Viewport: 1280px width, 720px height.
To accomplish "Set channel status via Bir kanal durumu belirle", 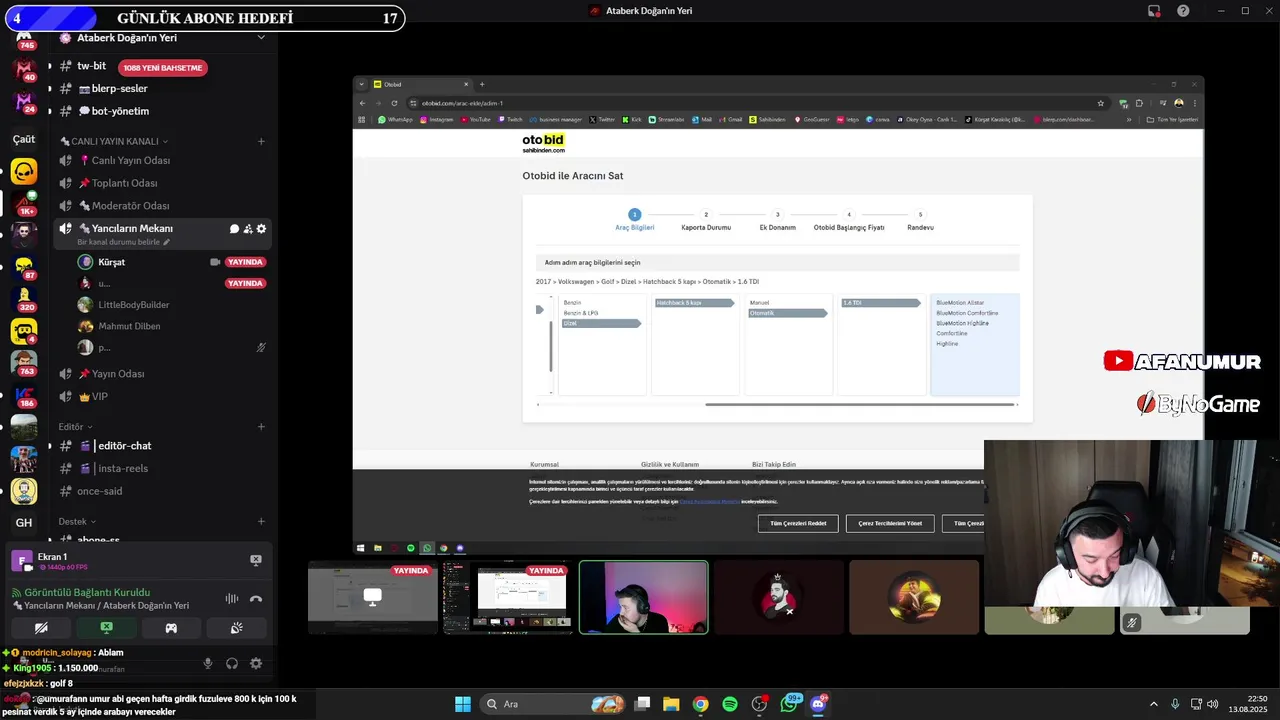I will tap(123, 242).
